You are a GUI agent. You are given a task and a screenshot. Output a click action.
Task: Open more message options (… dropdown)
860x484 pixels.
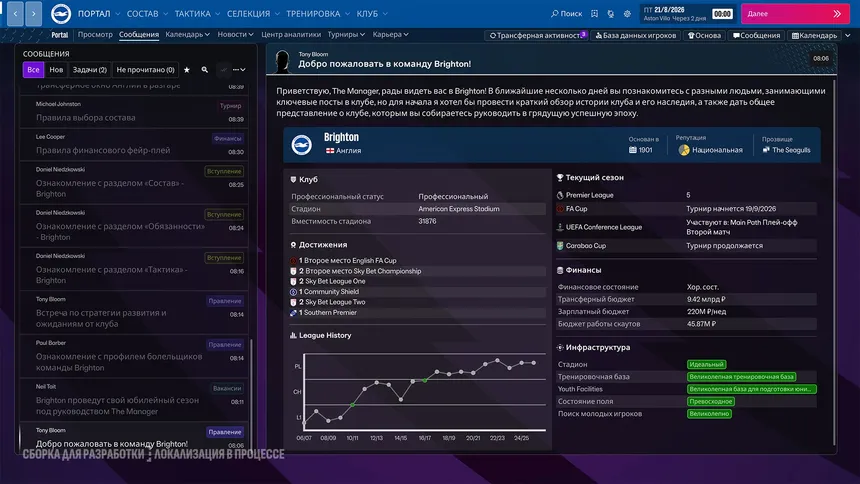[x=239, y=70]
